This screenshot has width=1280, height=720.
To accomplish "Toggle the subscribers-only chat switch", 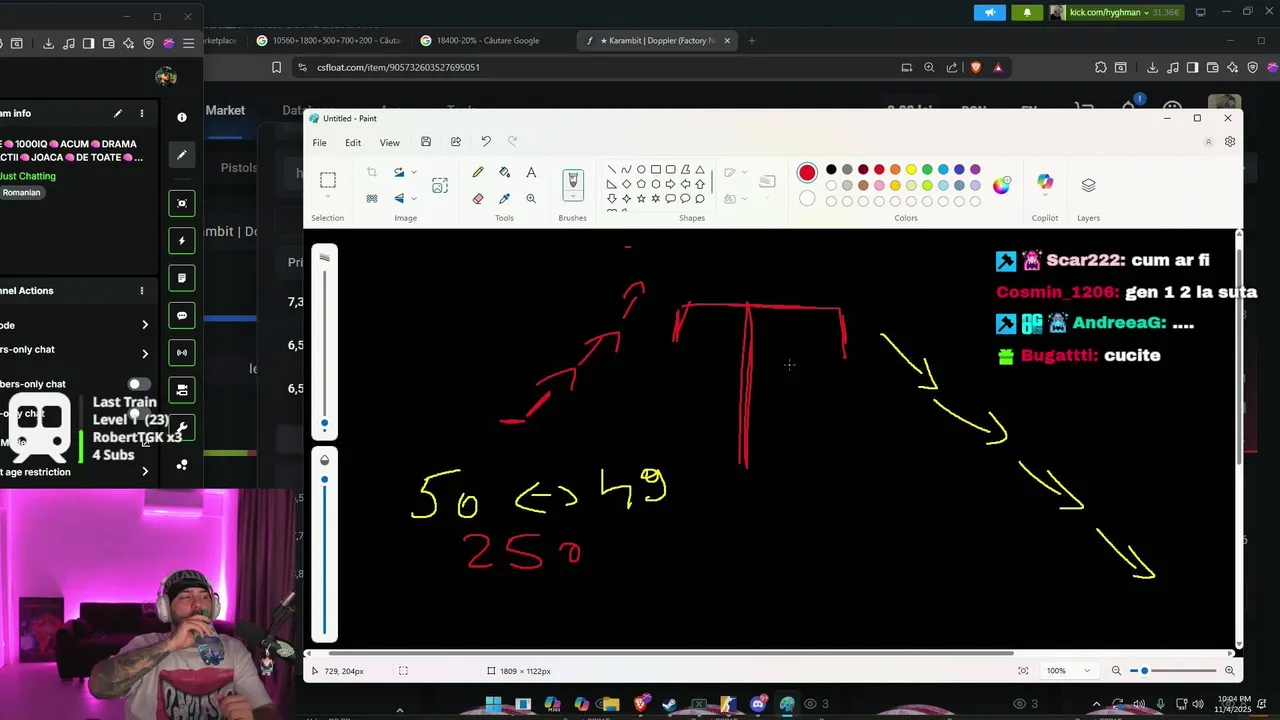I will click(x=140, y=384).
